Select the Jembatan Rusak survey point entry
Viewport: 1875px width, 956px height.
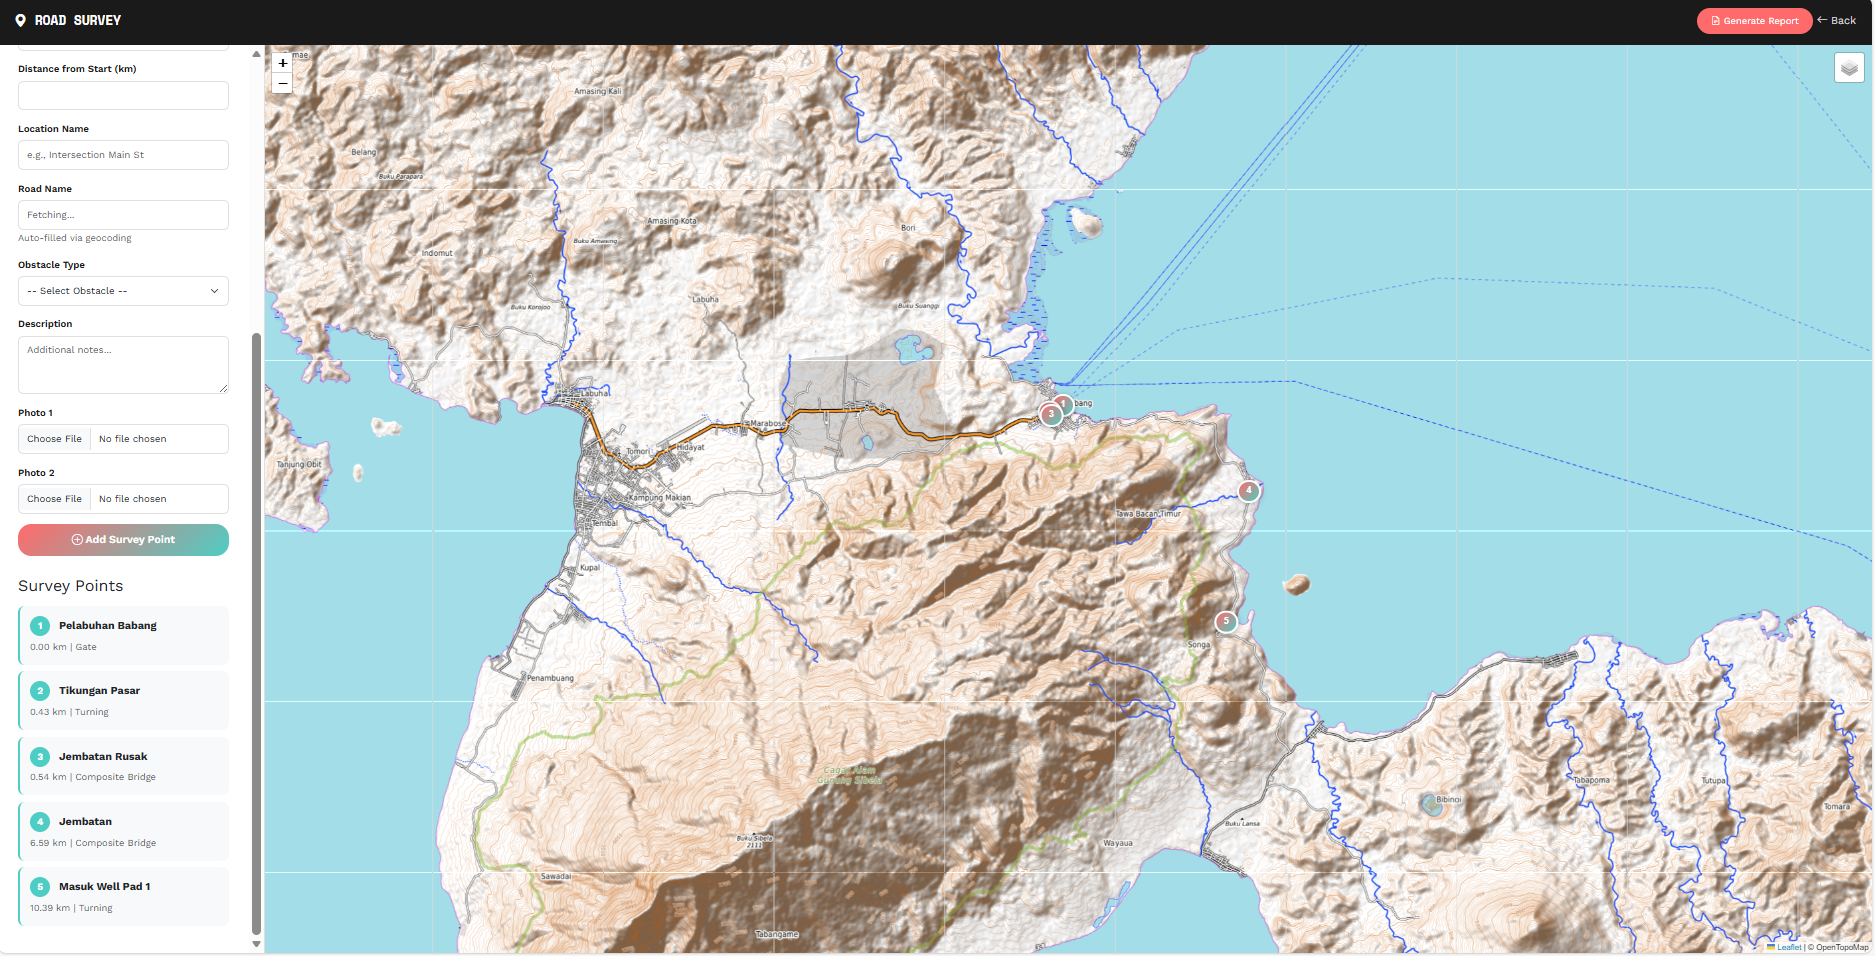pos(123,766)
